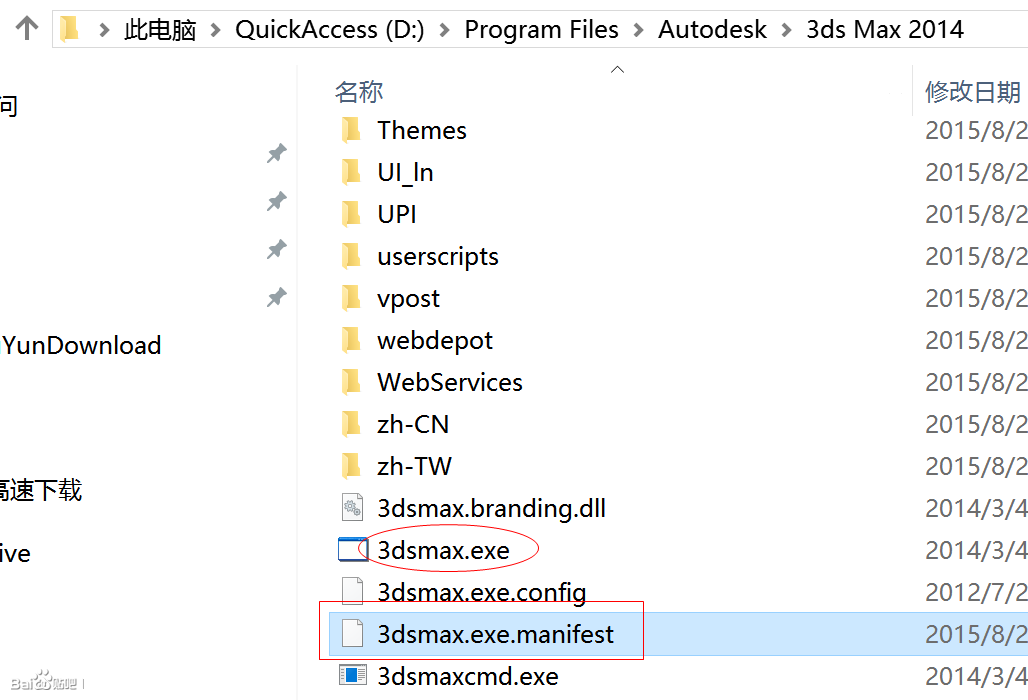Viewport: 1028px width, 700px height.
Task: Click the topmost pin icon in sidebar
Action: click(276, 153)
